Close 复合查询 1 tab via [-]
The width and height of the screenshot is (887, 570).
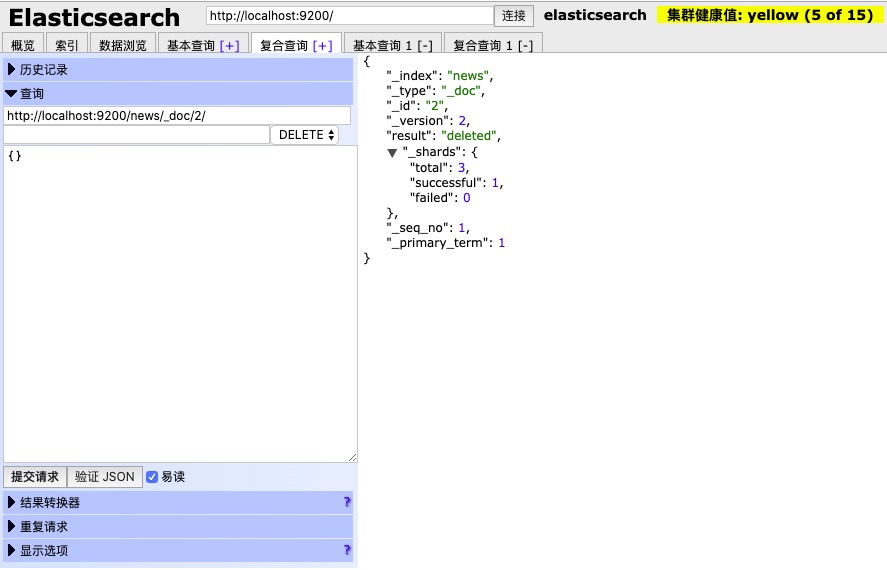click(526, 45)
